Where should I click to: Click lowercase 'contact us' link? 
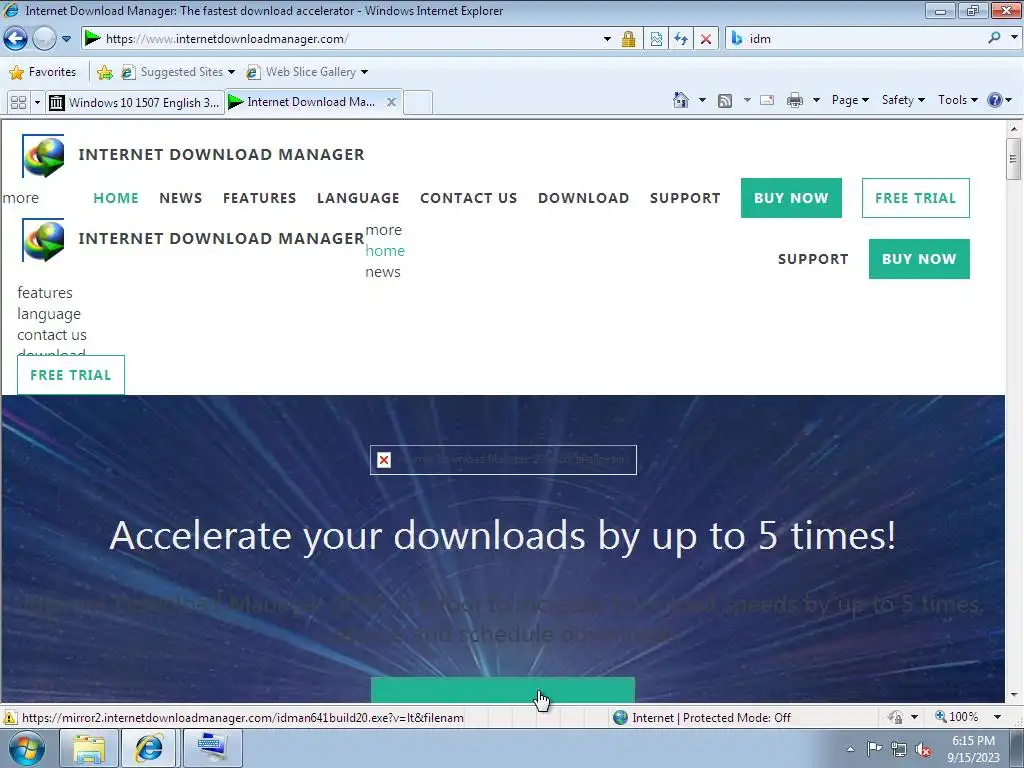52,335
